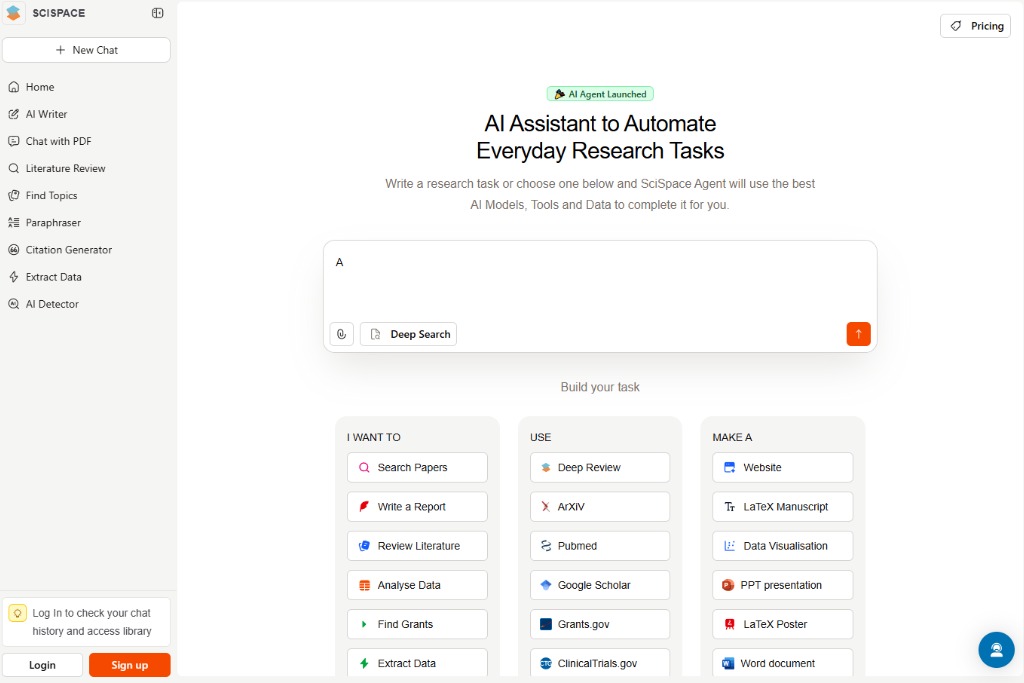Collapse the sidebar using panel toggle icon
Image resolution: width=1024 pixels, height=683 pixels.
(157, 13)
